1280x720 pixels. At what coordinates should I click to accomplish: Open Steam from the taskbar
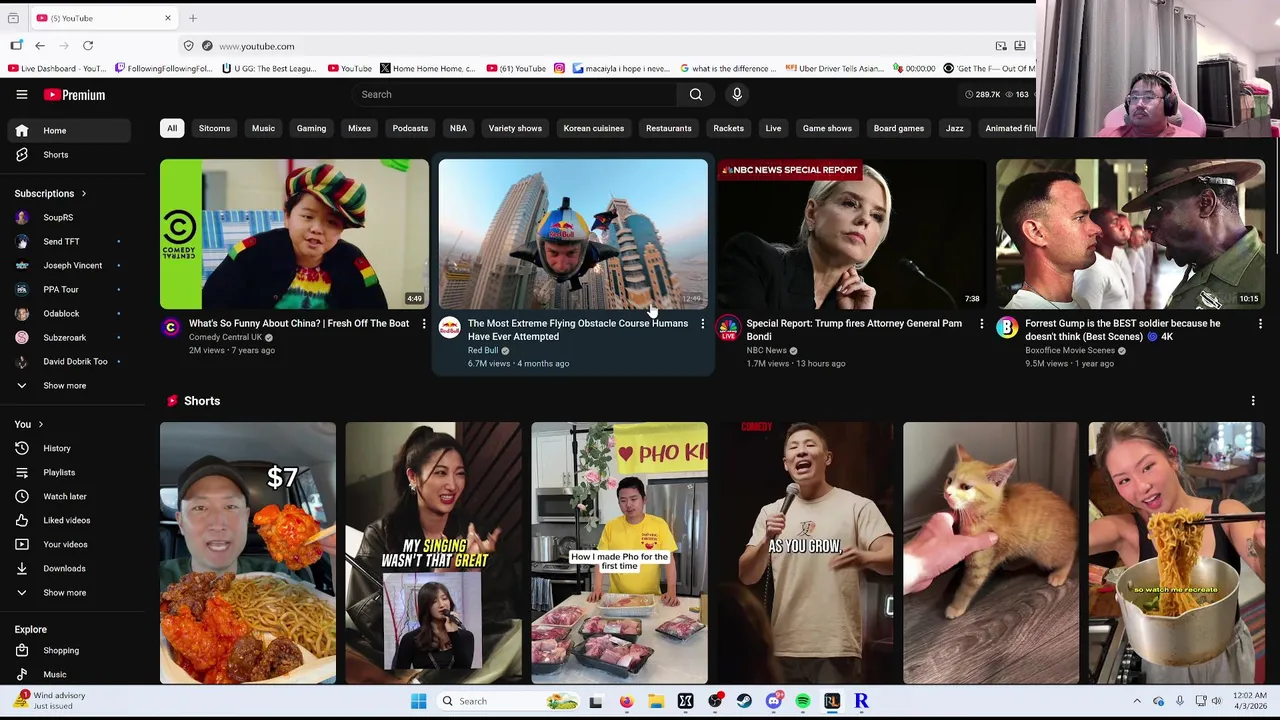point(744,701)
